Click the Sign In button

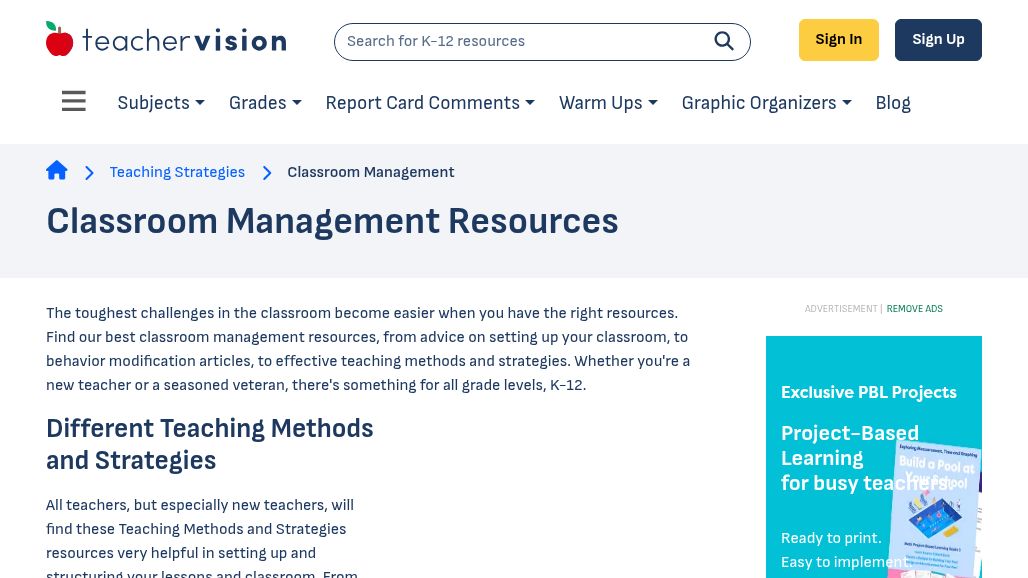tap(838, 39)
